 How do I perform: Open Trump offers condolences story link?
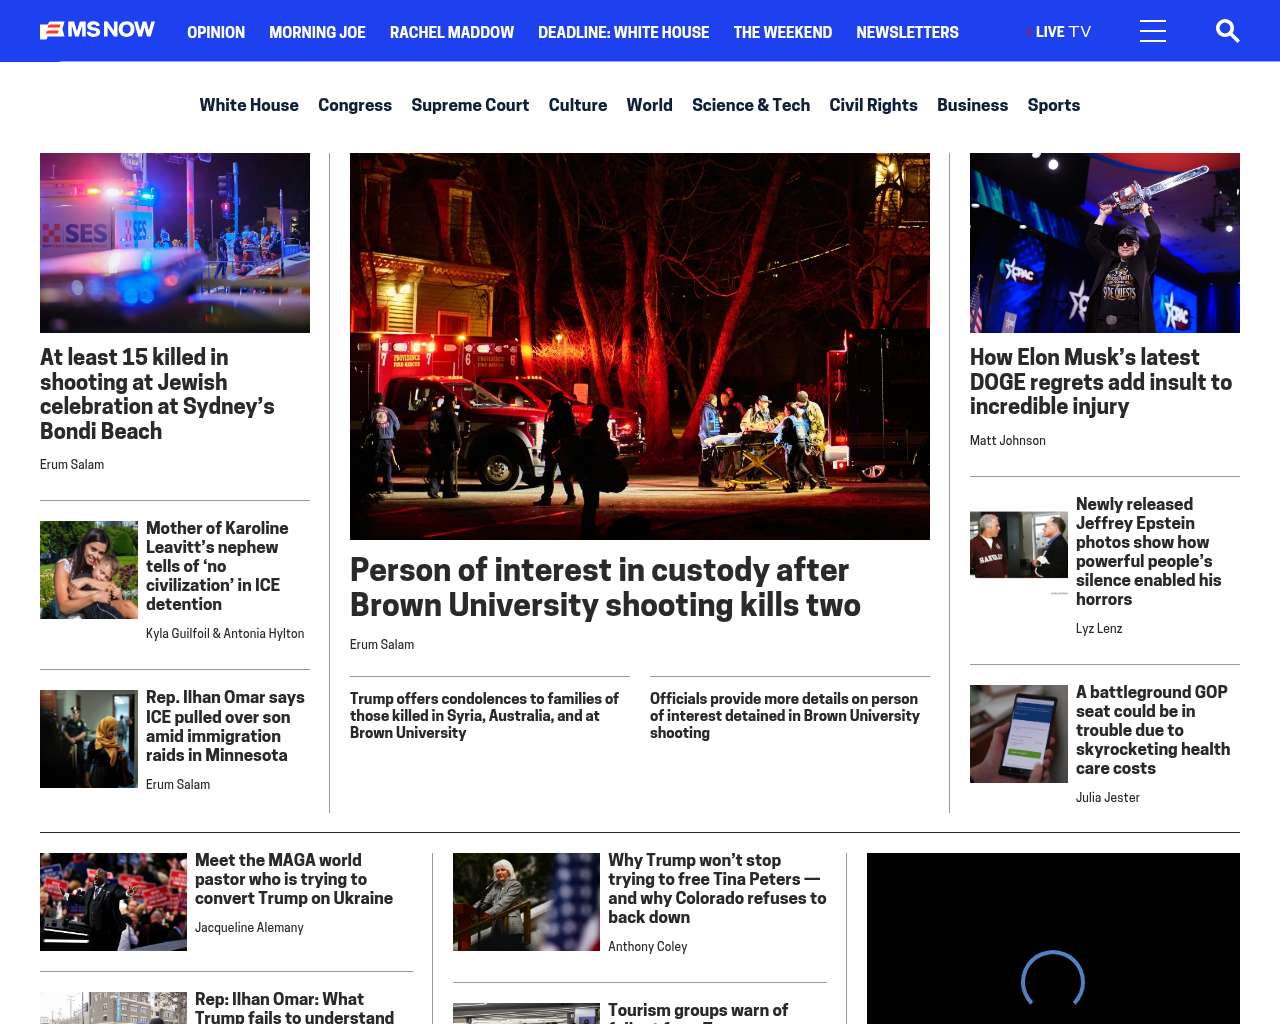[x=484, y=715]
